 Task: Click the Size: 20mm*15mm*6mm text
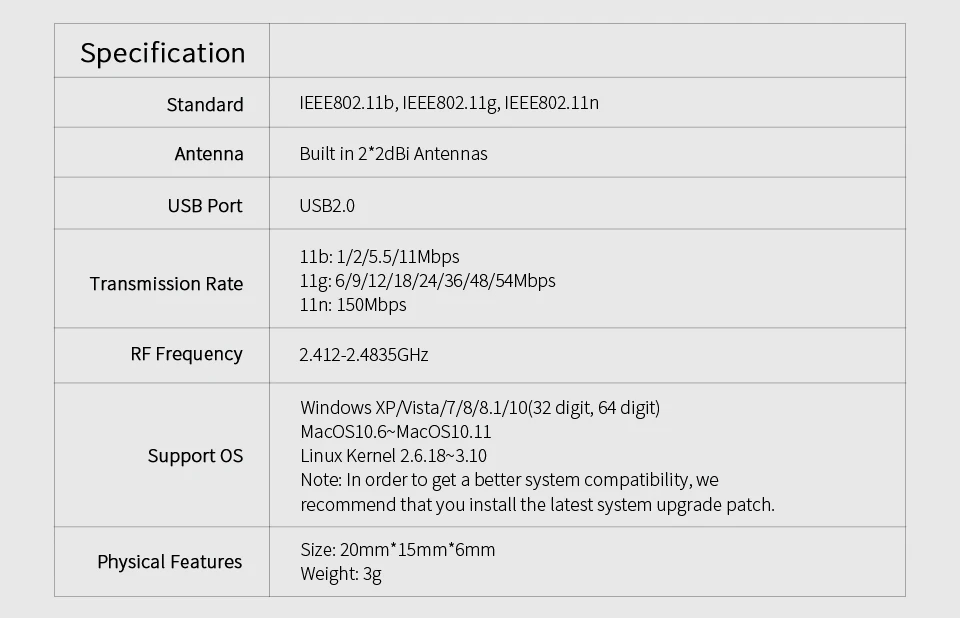click(x=397, y=550)
